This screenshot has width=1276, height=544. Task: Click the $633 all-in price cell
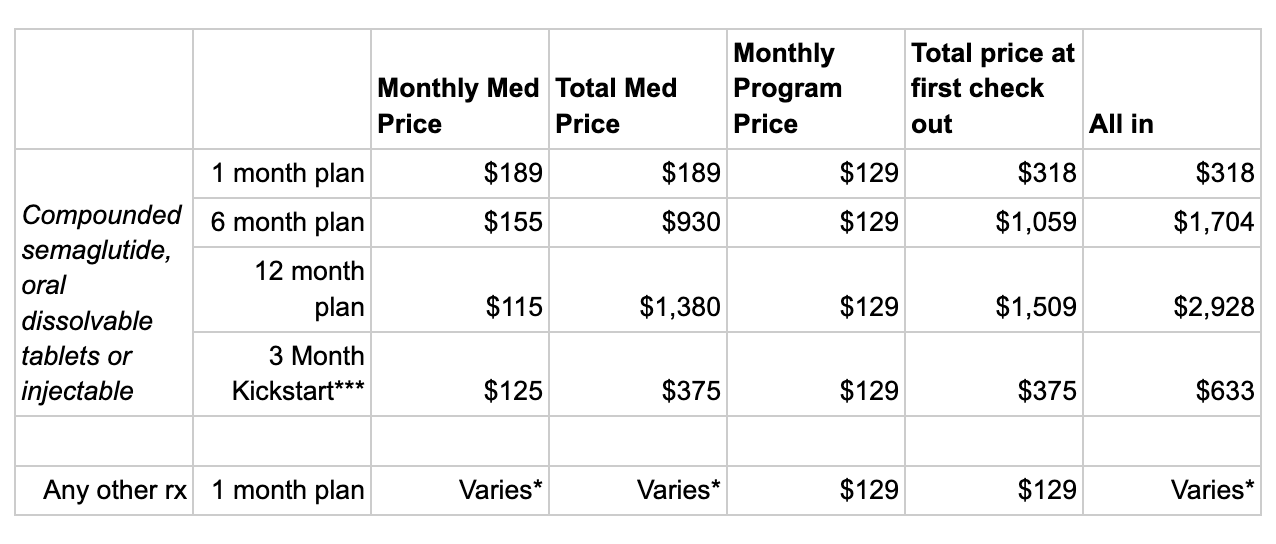[x=1225, y=391]
